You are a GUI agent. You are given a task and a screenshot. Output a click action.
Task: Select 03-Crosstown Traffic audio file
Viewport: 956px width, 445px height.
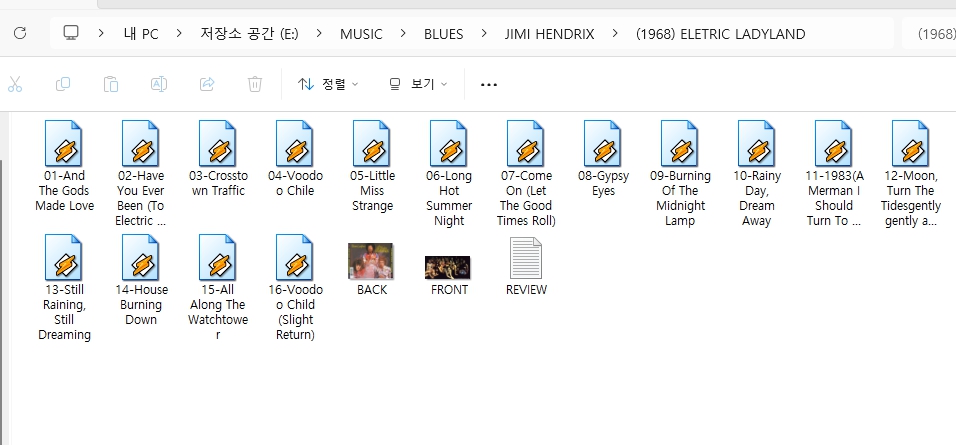click(x=217, y=144)
